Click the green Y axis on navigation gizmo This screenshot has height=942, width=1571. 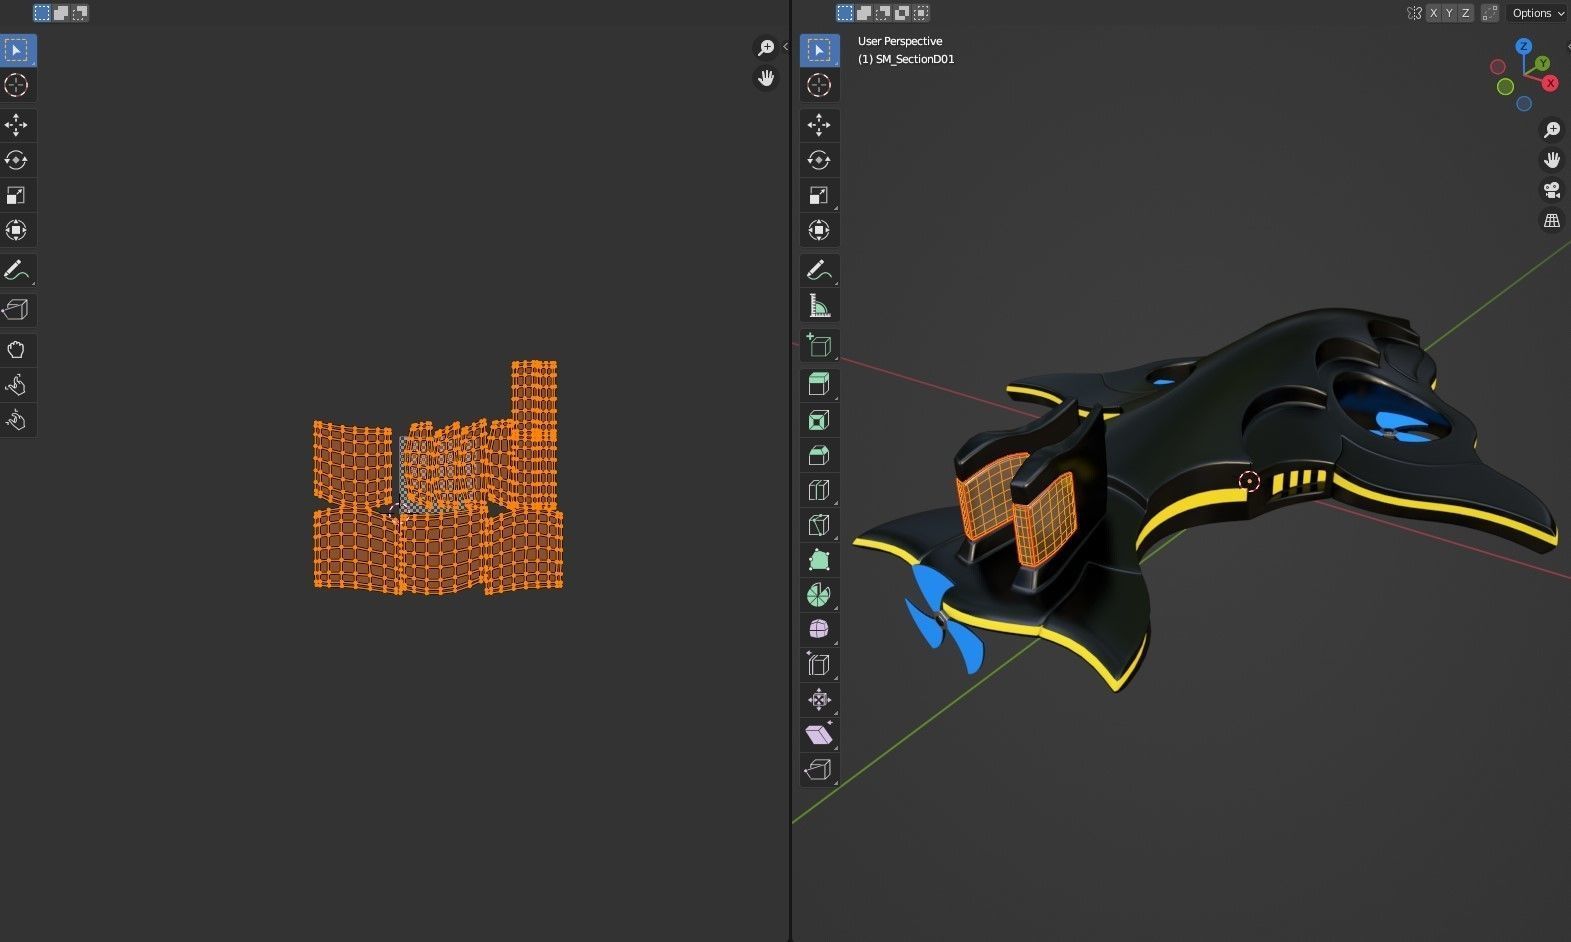click(x=1543, y=63)
